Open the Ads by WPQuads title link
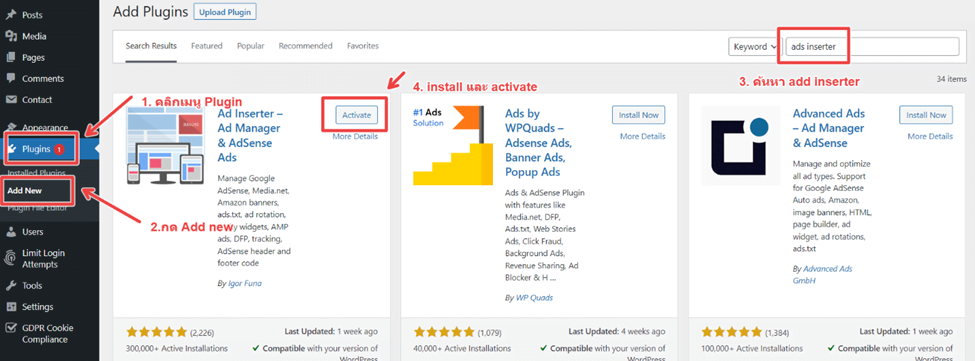 (538, 143)
